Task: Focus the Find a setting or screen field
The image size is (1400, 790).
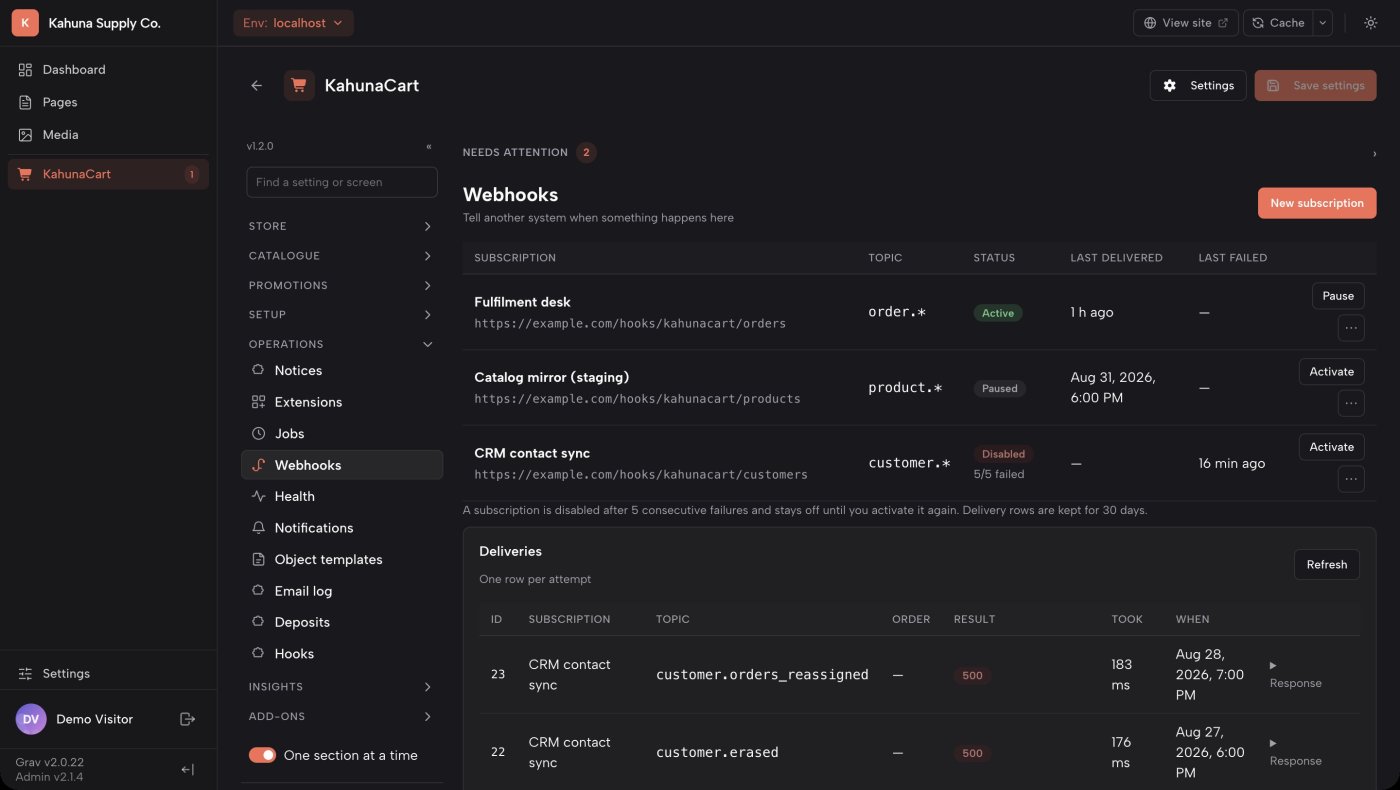Action: tap(342, 182)
